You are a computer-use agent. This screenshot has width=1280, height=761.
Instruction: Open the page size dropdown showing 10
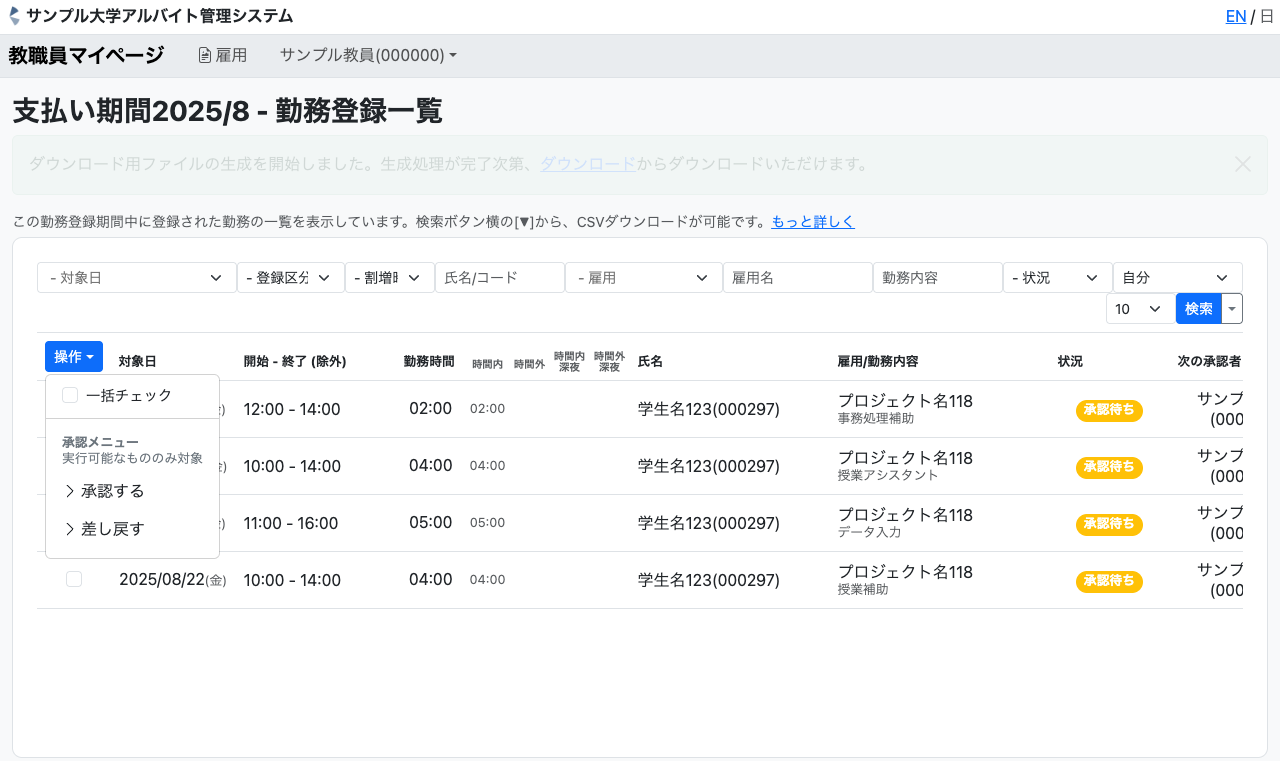click(x=1140, y=309)
